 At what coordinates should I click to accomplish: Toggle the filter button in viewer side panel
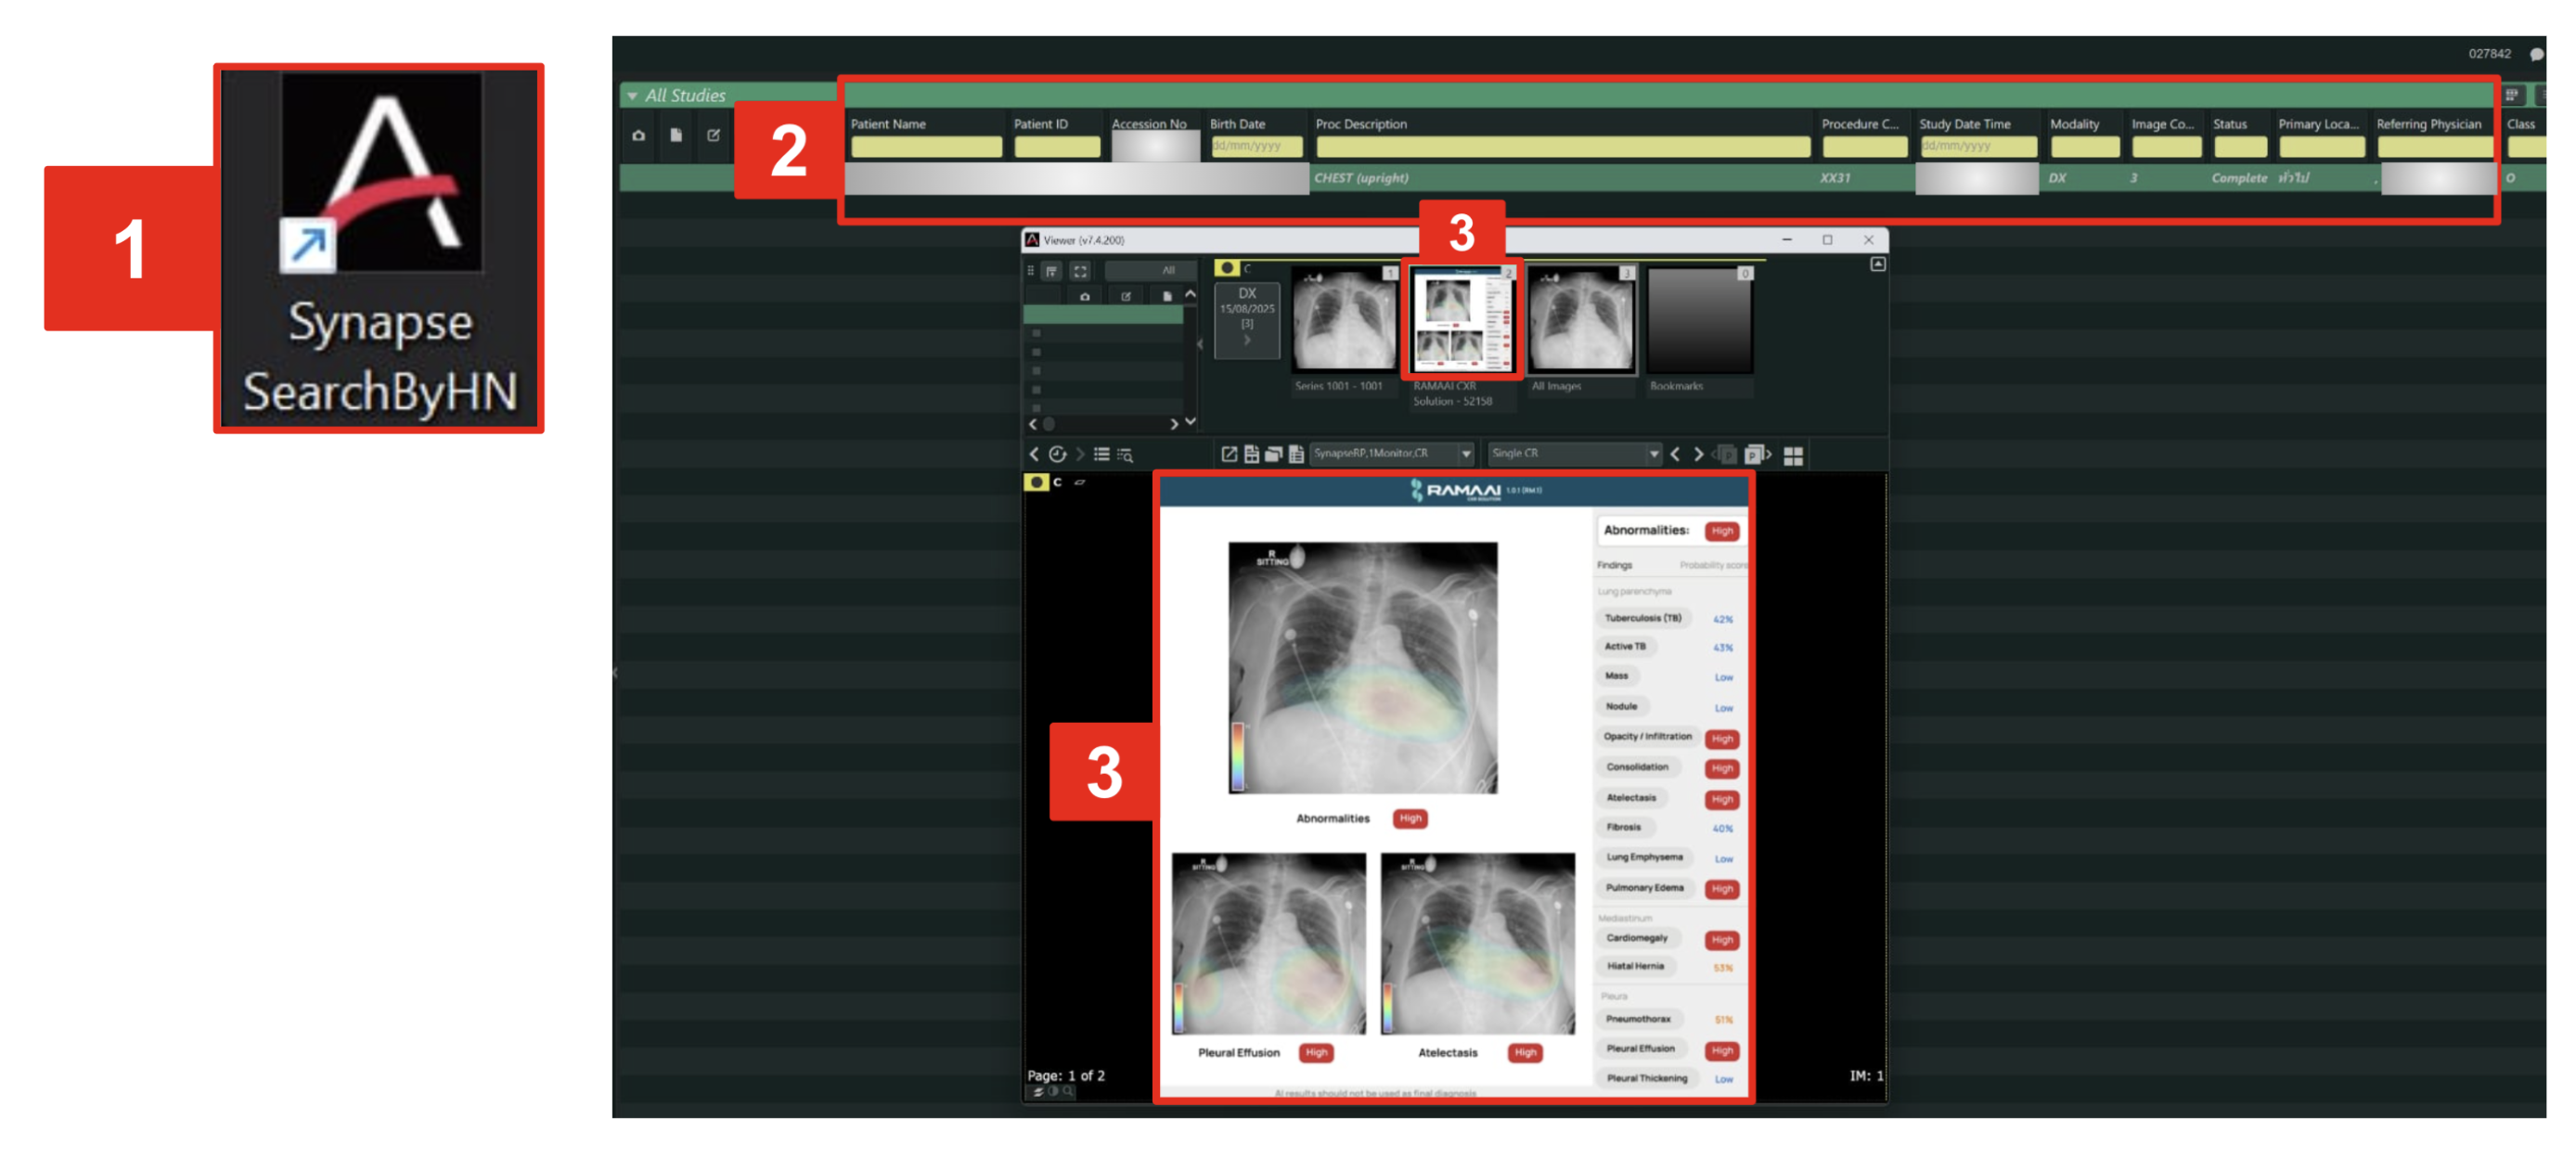(x=1052, y=271)
